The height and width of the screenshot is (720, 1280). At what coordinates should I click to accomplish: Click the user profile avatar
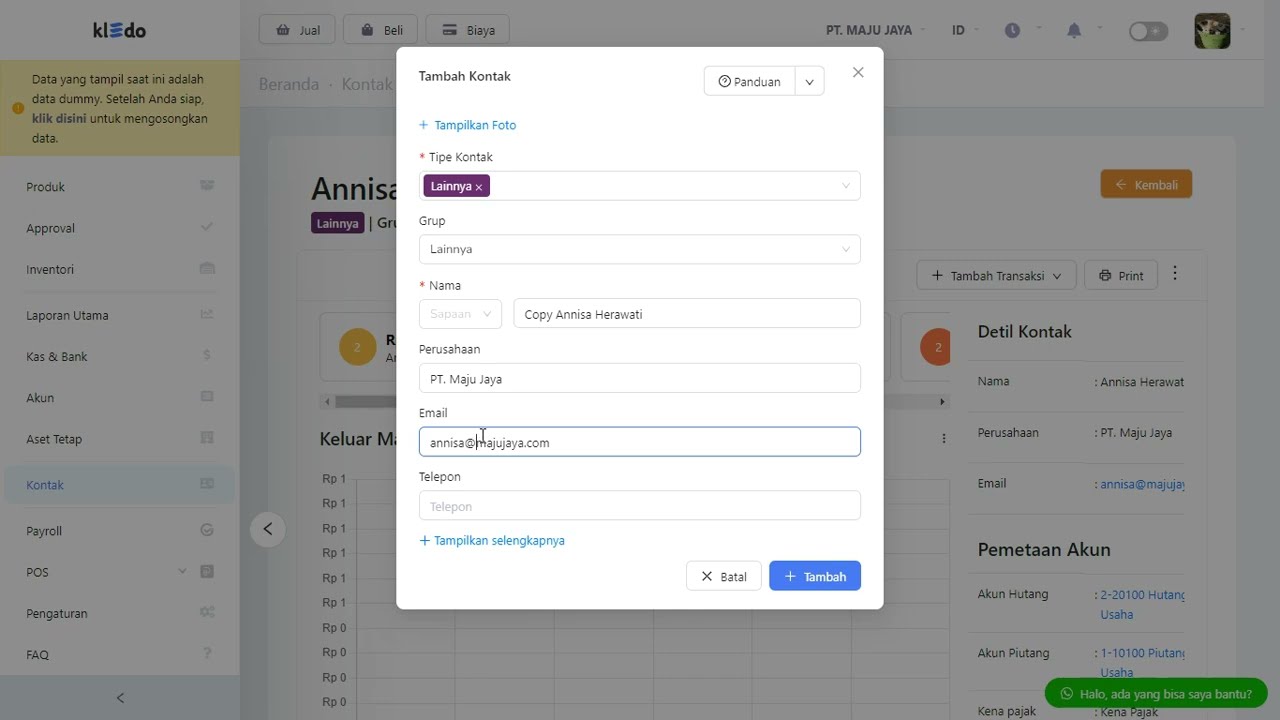coord(1212,31)
